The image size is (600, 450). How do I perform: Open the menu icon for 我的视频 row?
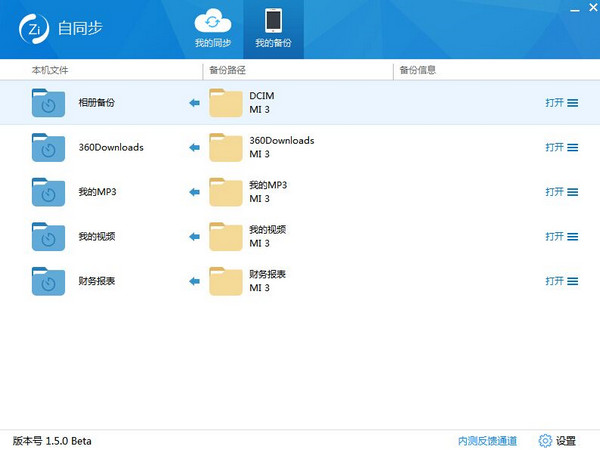[x=573, y=237]
